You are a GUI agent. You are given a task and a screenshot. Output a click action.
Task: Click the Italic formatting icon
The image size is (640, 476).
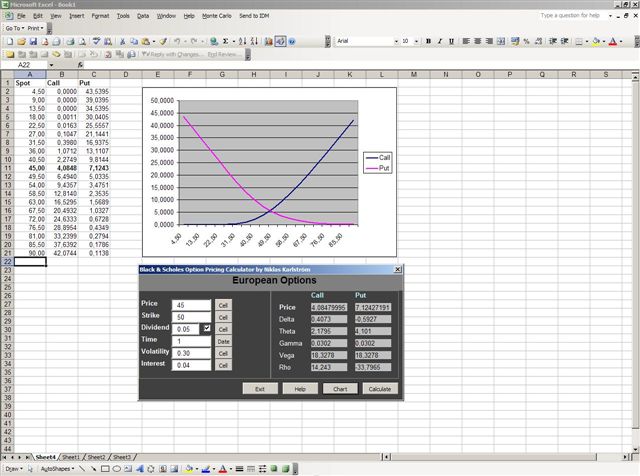point(439,41)
